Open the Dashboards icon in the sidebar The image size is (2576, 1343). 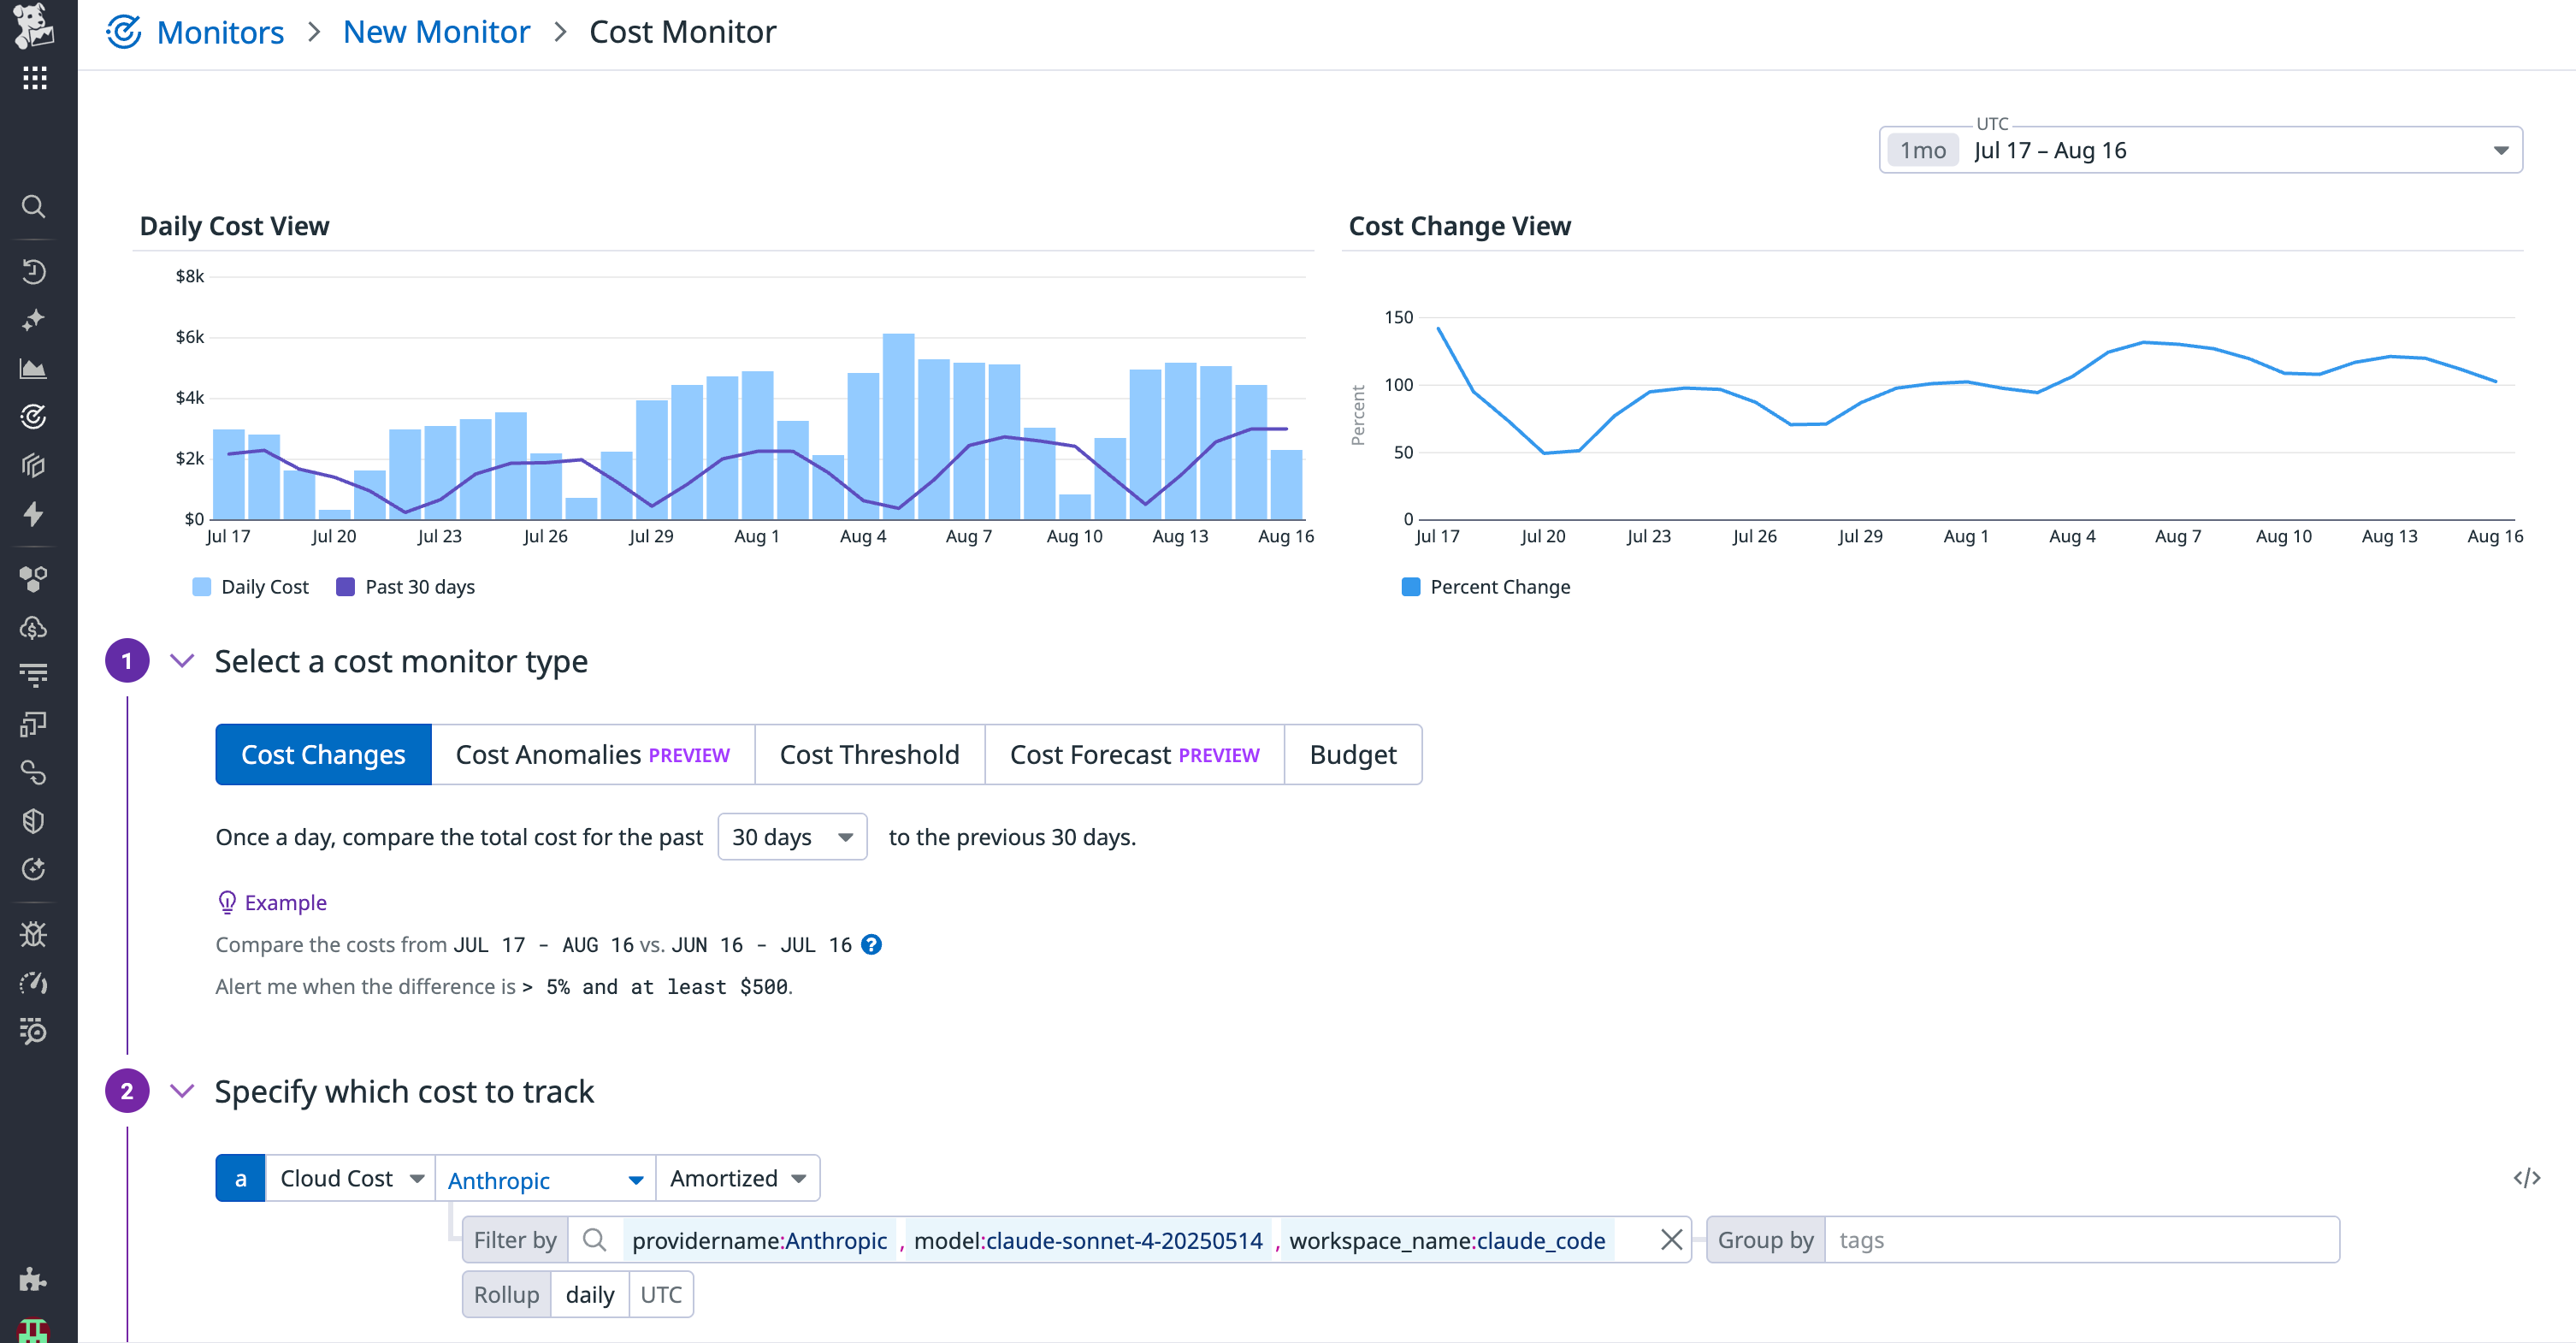34,368
